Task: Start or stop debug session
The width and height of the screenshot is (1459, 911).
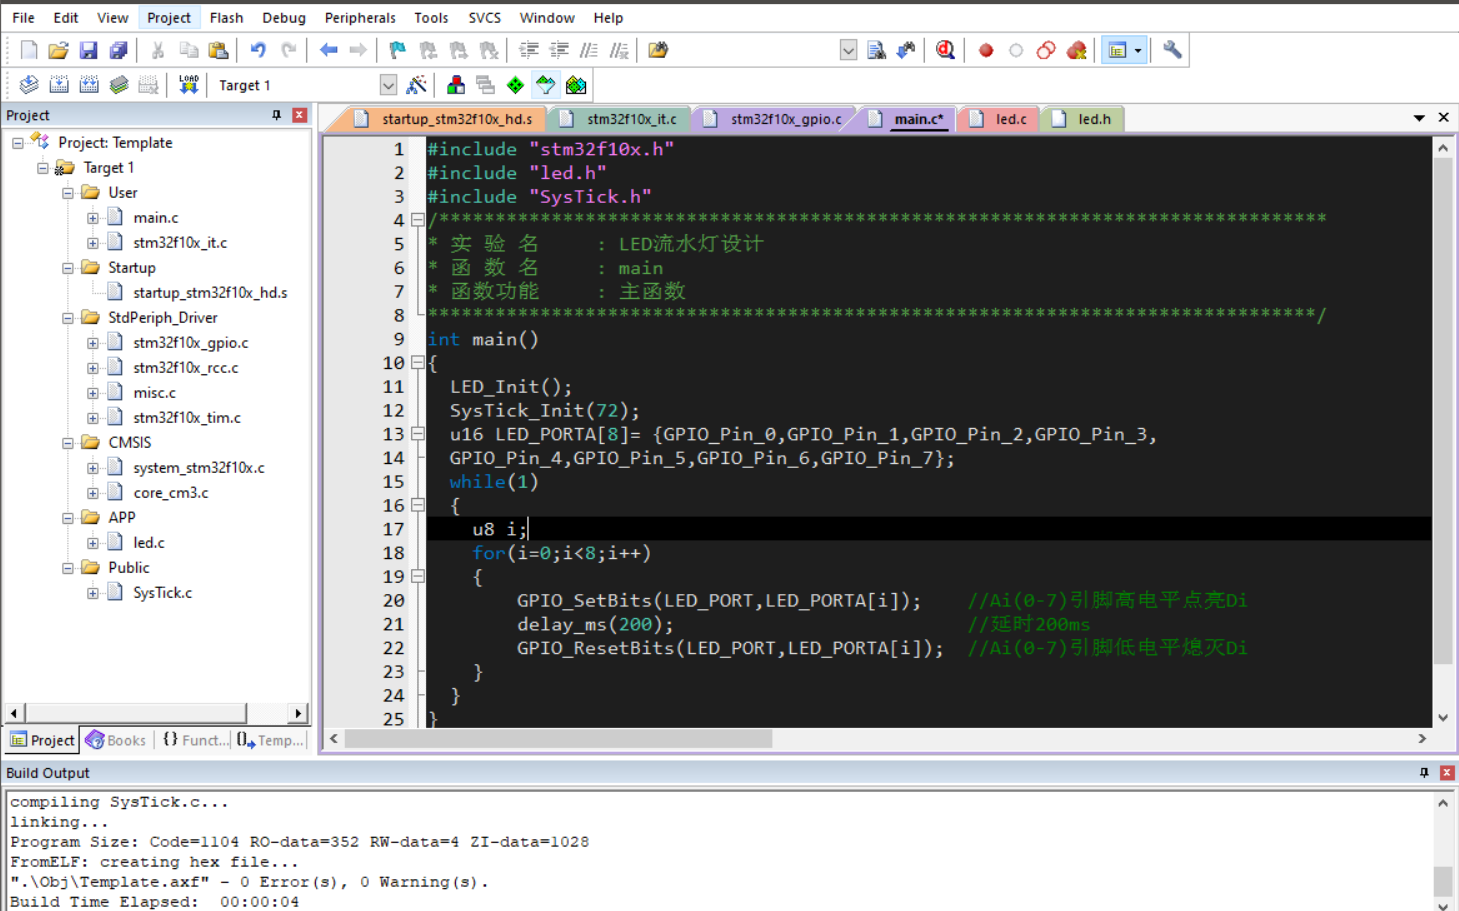Action: [945, 50]
